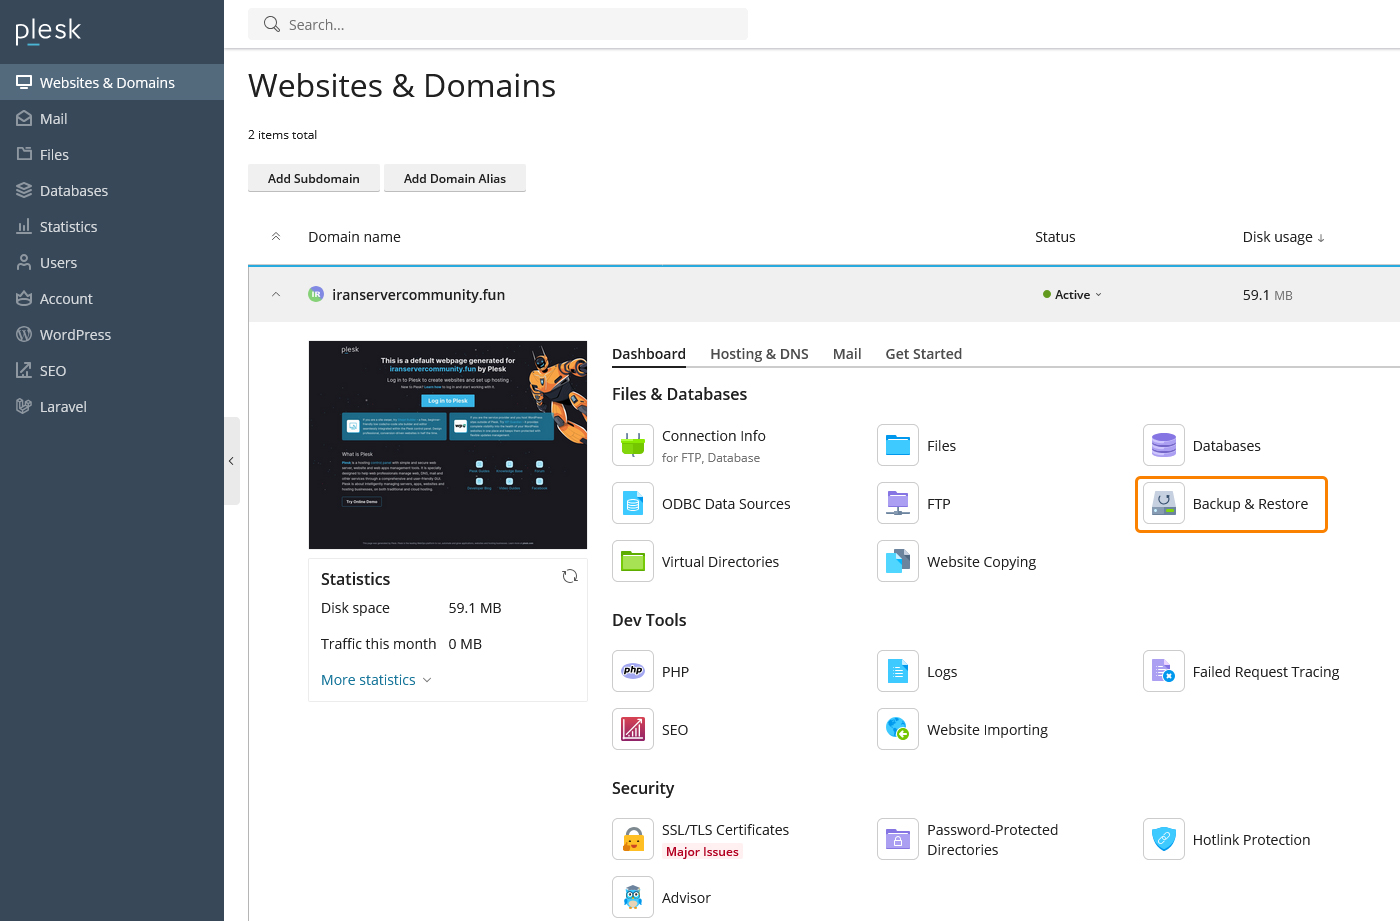Screen dimensions: 1400x921
Task: Open the Website Importing globe icon
Action: (898, 729)
